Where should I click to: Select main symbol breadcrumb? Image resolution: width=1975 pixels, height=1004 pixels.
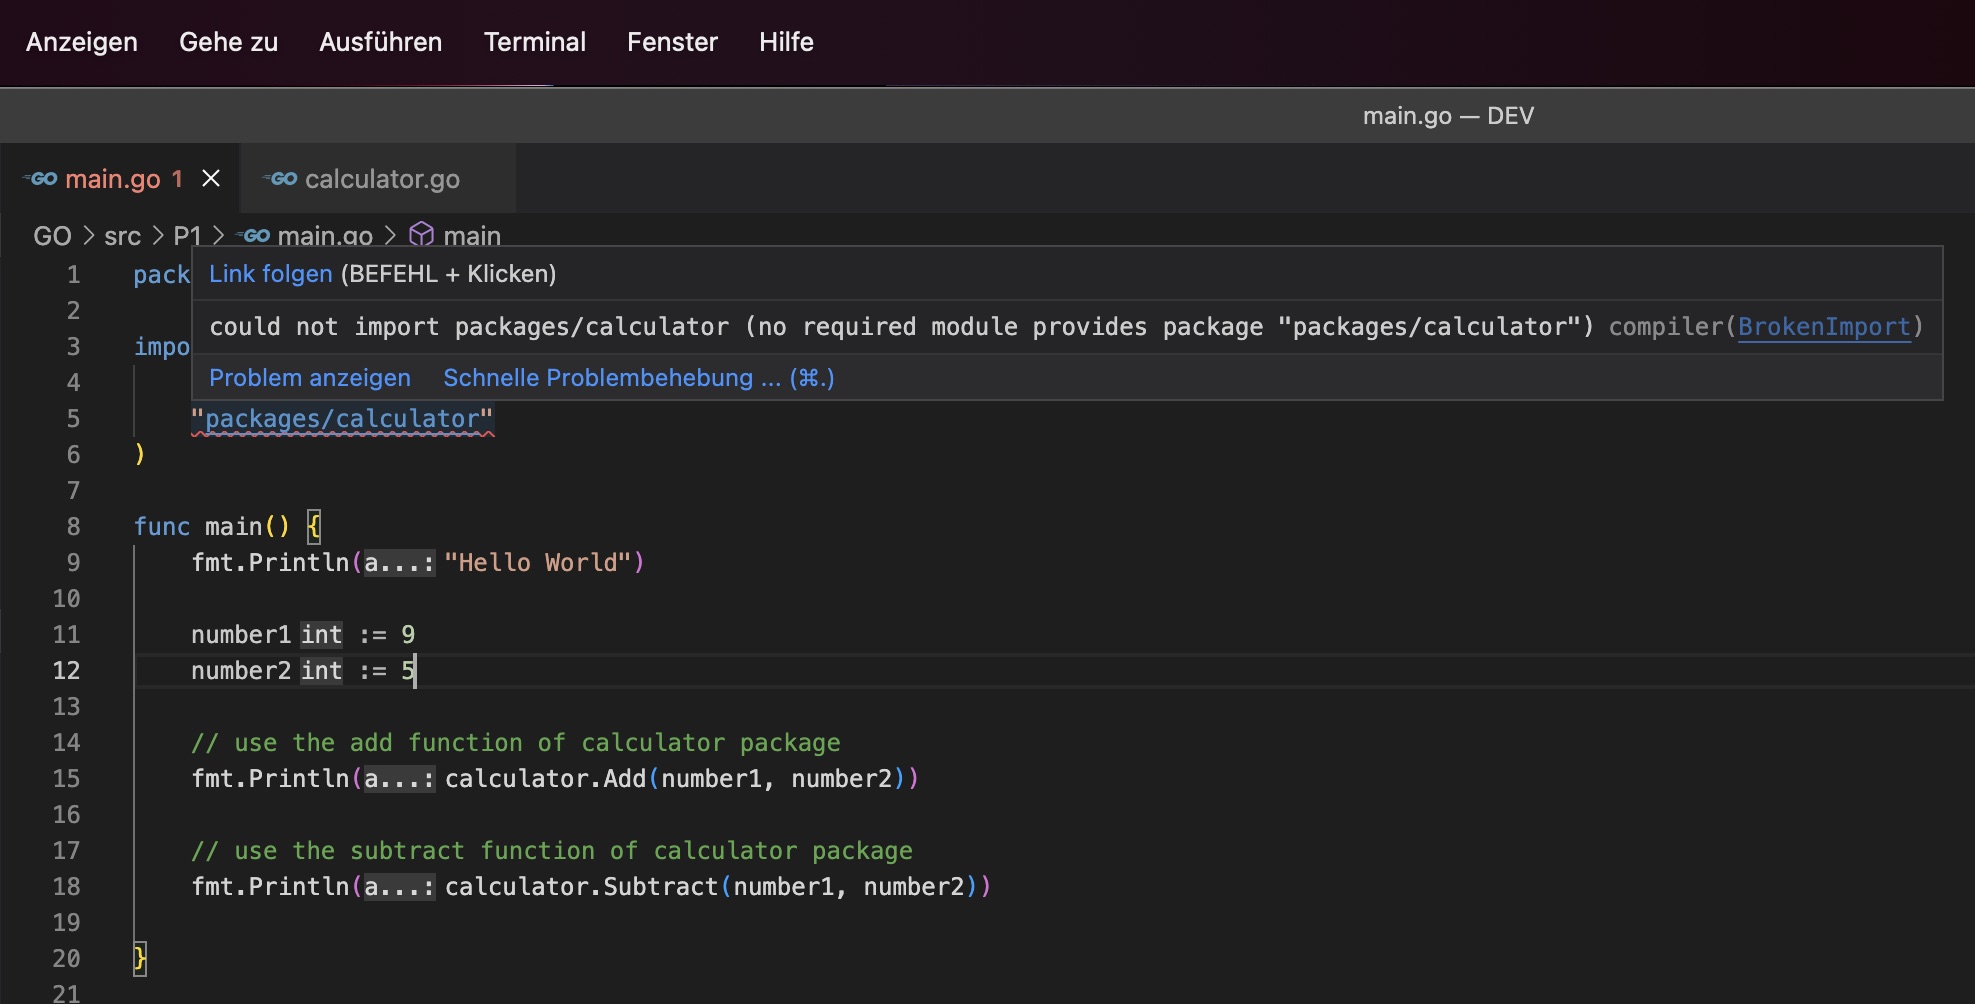pos(472,236)
